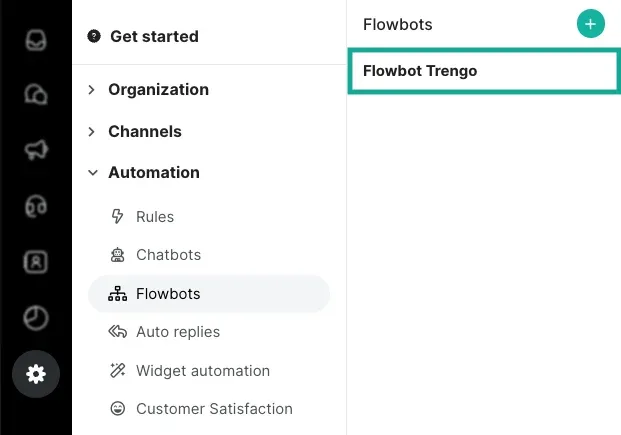The height and width of the screenshot is (435, 621).
Task: Go to Auto replies under Automation
Action: (x=178, y=332)
